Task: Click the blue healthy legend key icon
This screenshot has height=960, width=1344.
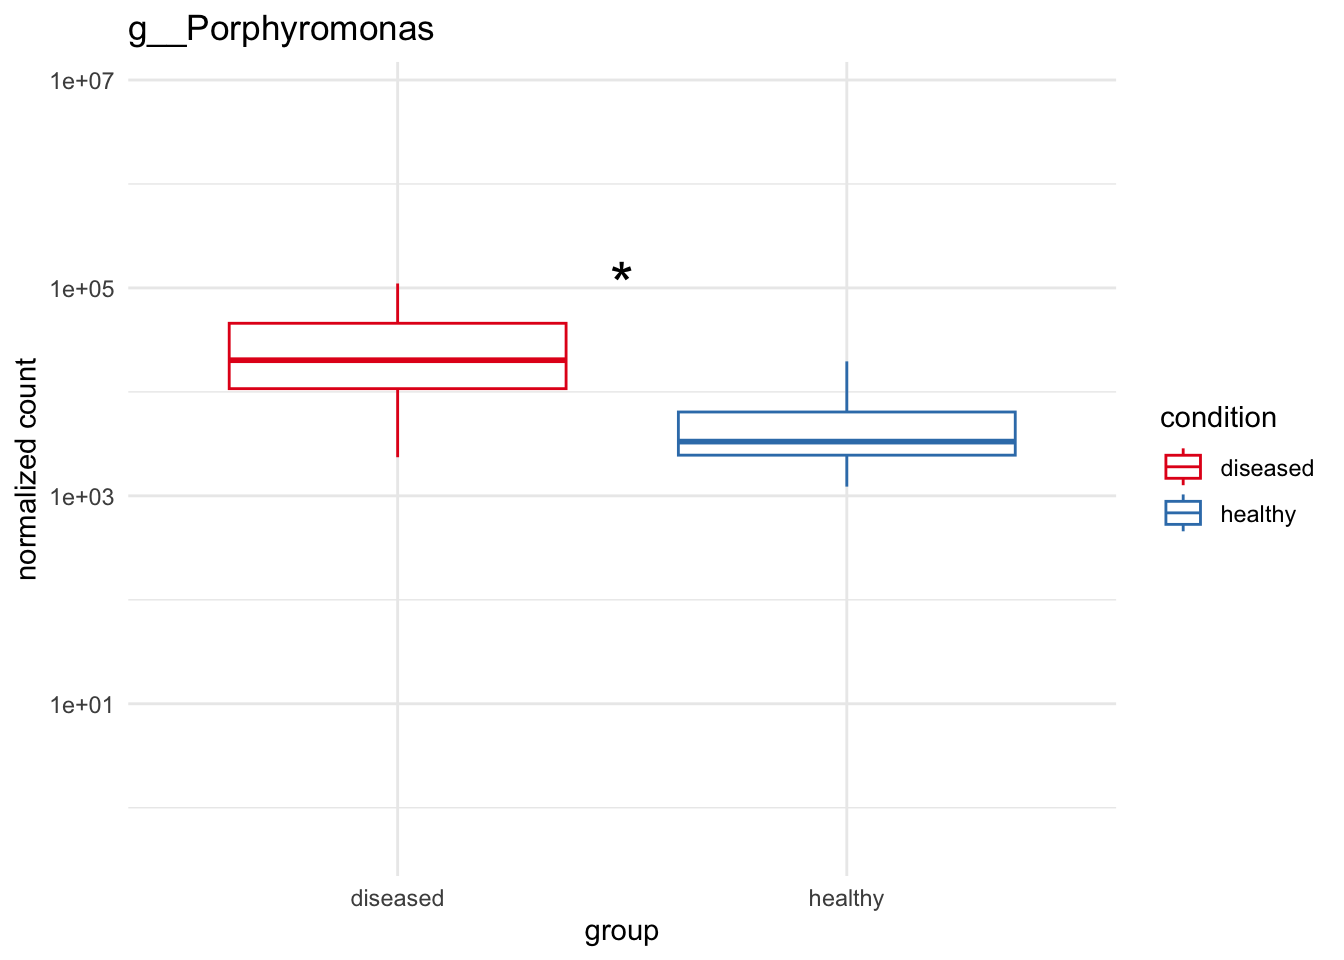Action: pos(1183,513)
